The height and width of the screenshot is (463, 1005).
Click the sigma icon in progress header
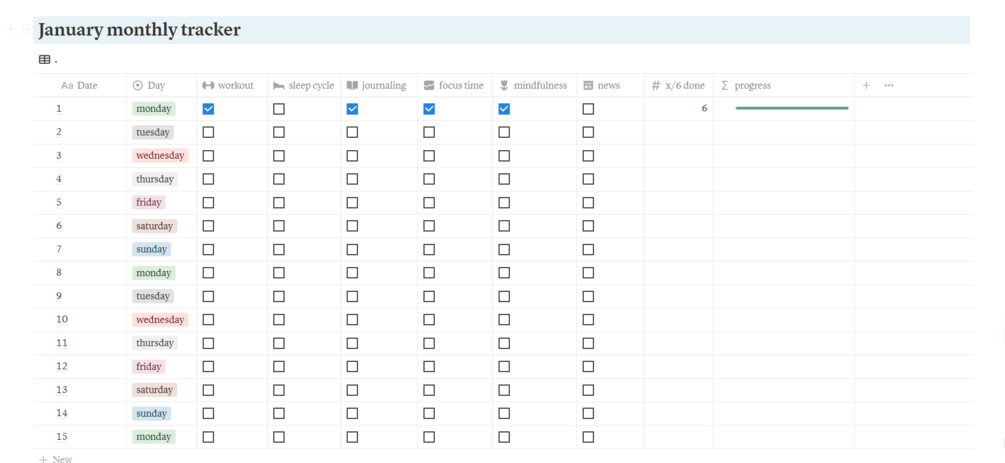point(725,85)
